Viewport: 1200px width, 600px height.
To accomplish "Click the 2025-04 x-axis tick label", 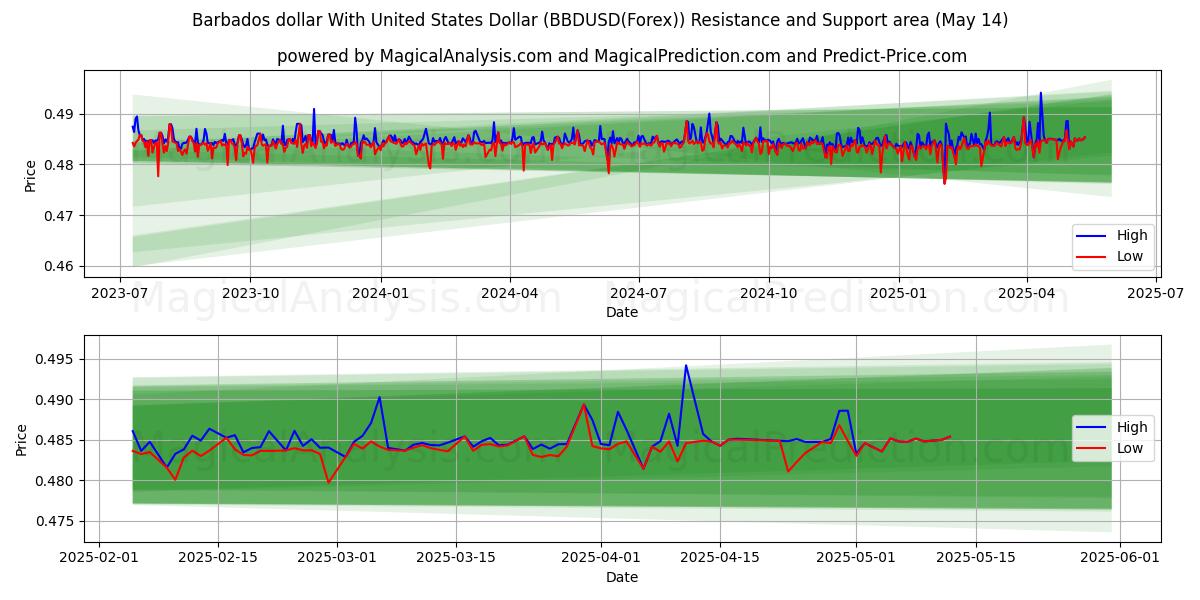I will coord(1027,294).
